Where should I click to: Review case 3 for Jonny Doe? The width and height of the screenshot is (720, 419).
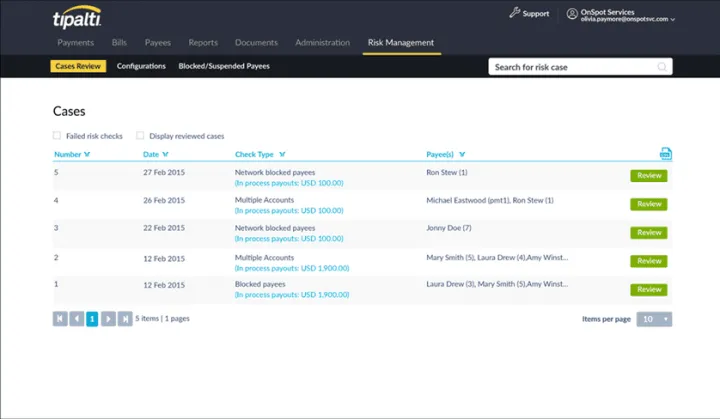point(648,233)
